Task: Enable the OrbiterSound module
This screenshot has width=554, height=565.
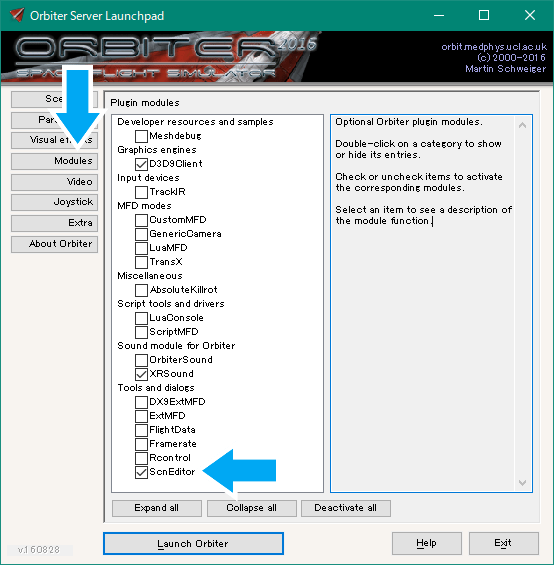Action: (x=141, y=360)
